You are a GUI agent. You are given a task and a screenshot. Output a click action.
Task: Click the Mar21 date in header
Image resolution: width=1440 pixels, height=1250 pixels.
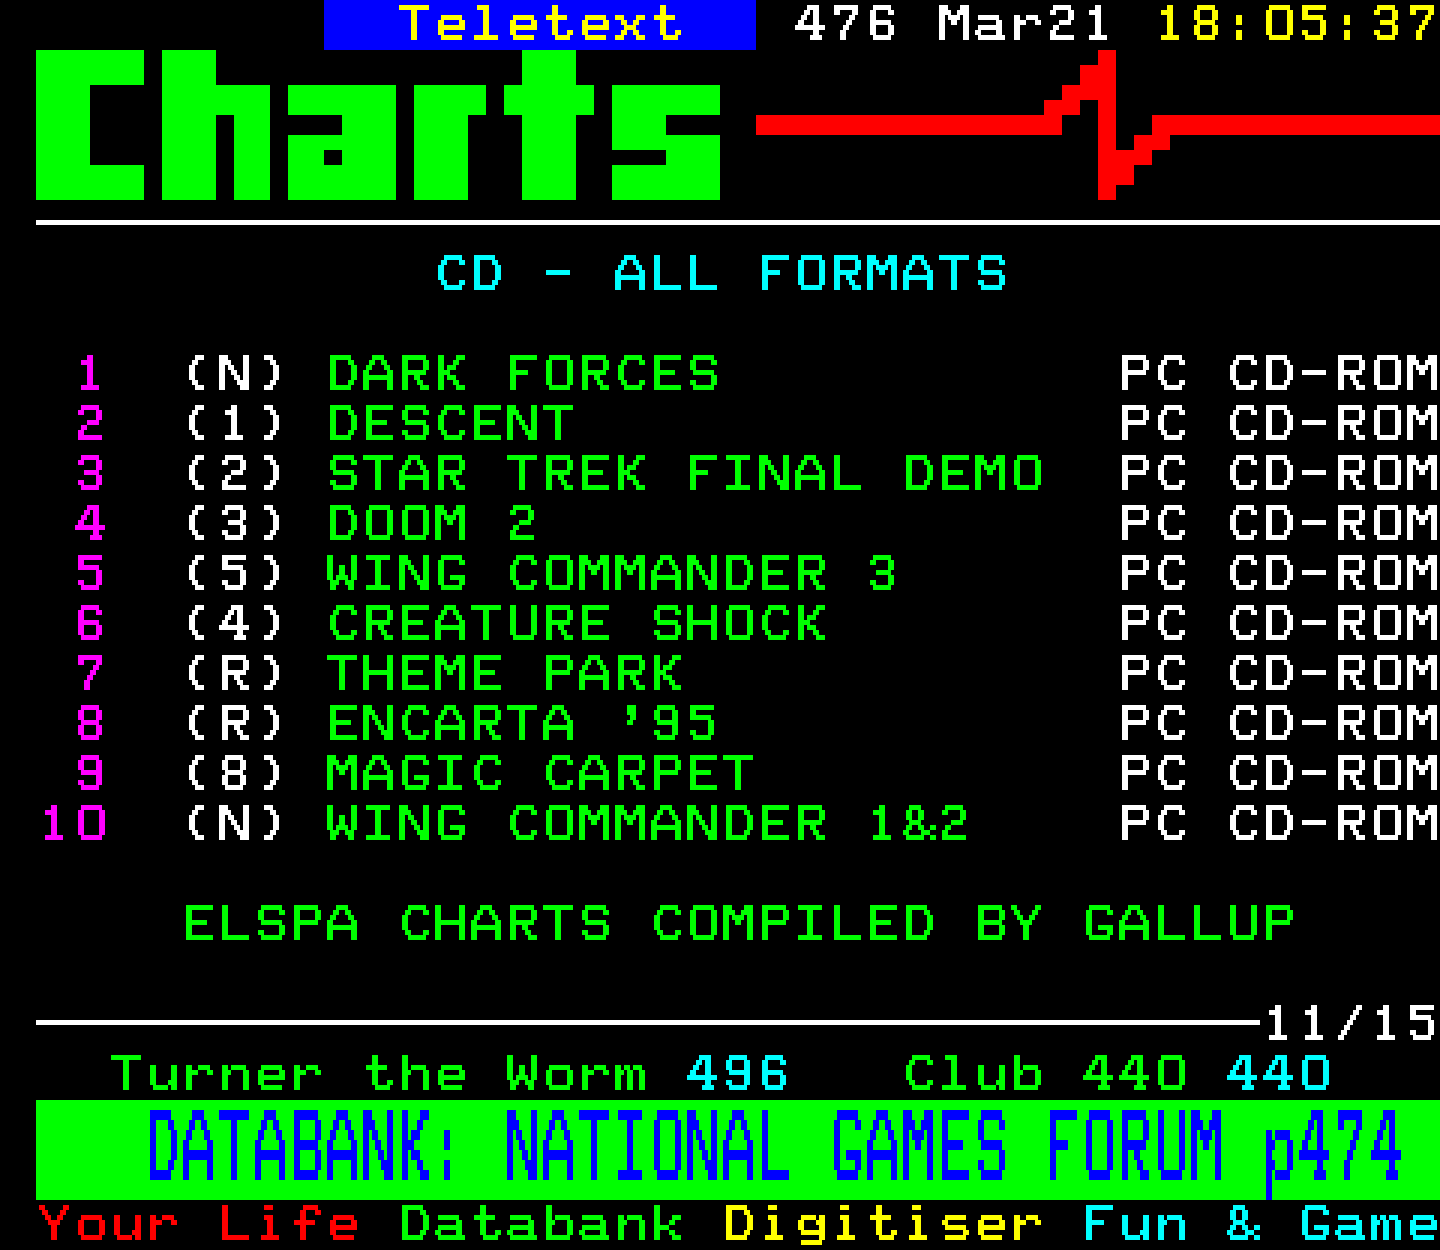[x=1024, y=24]
